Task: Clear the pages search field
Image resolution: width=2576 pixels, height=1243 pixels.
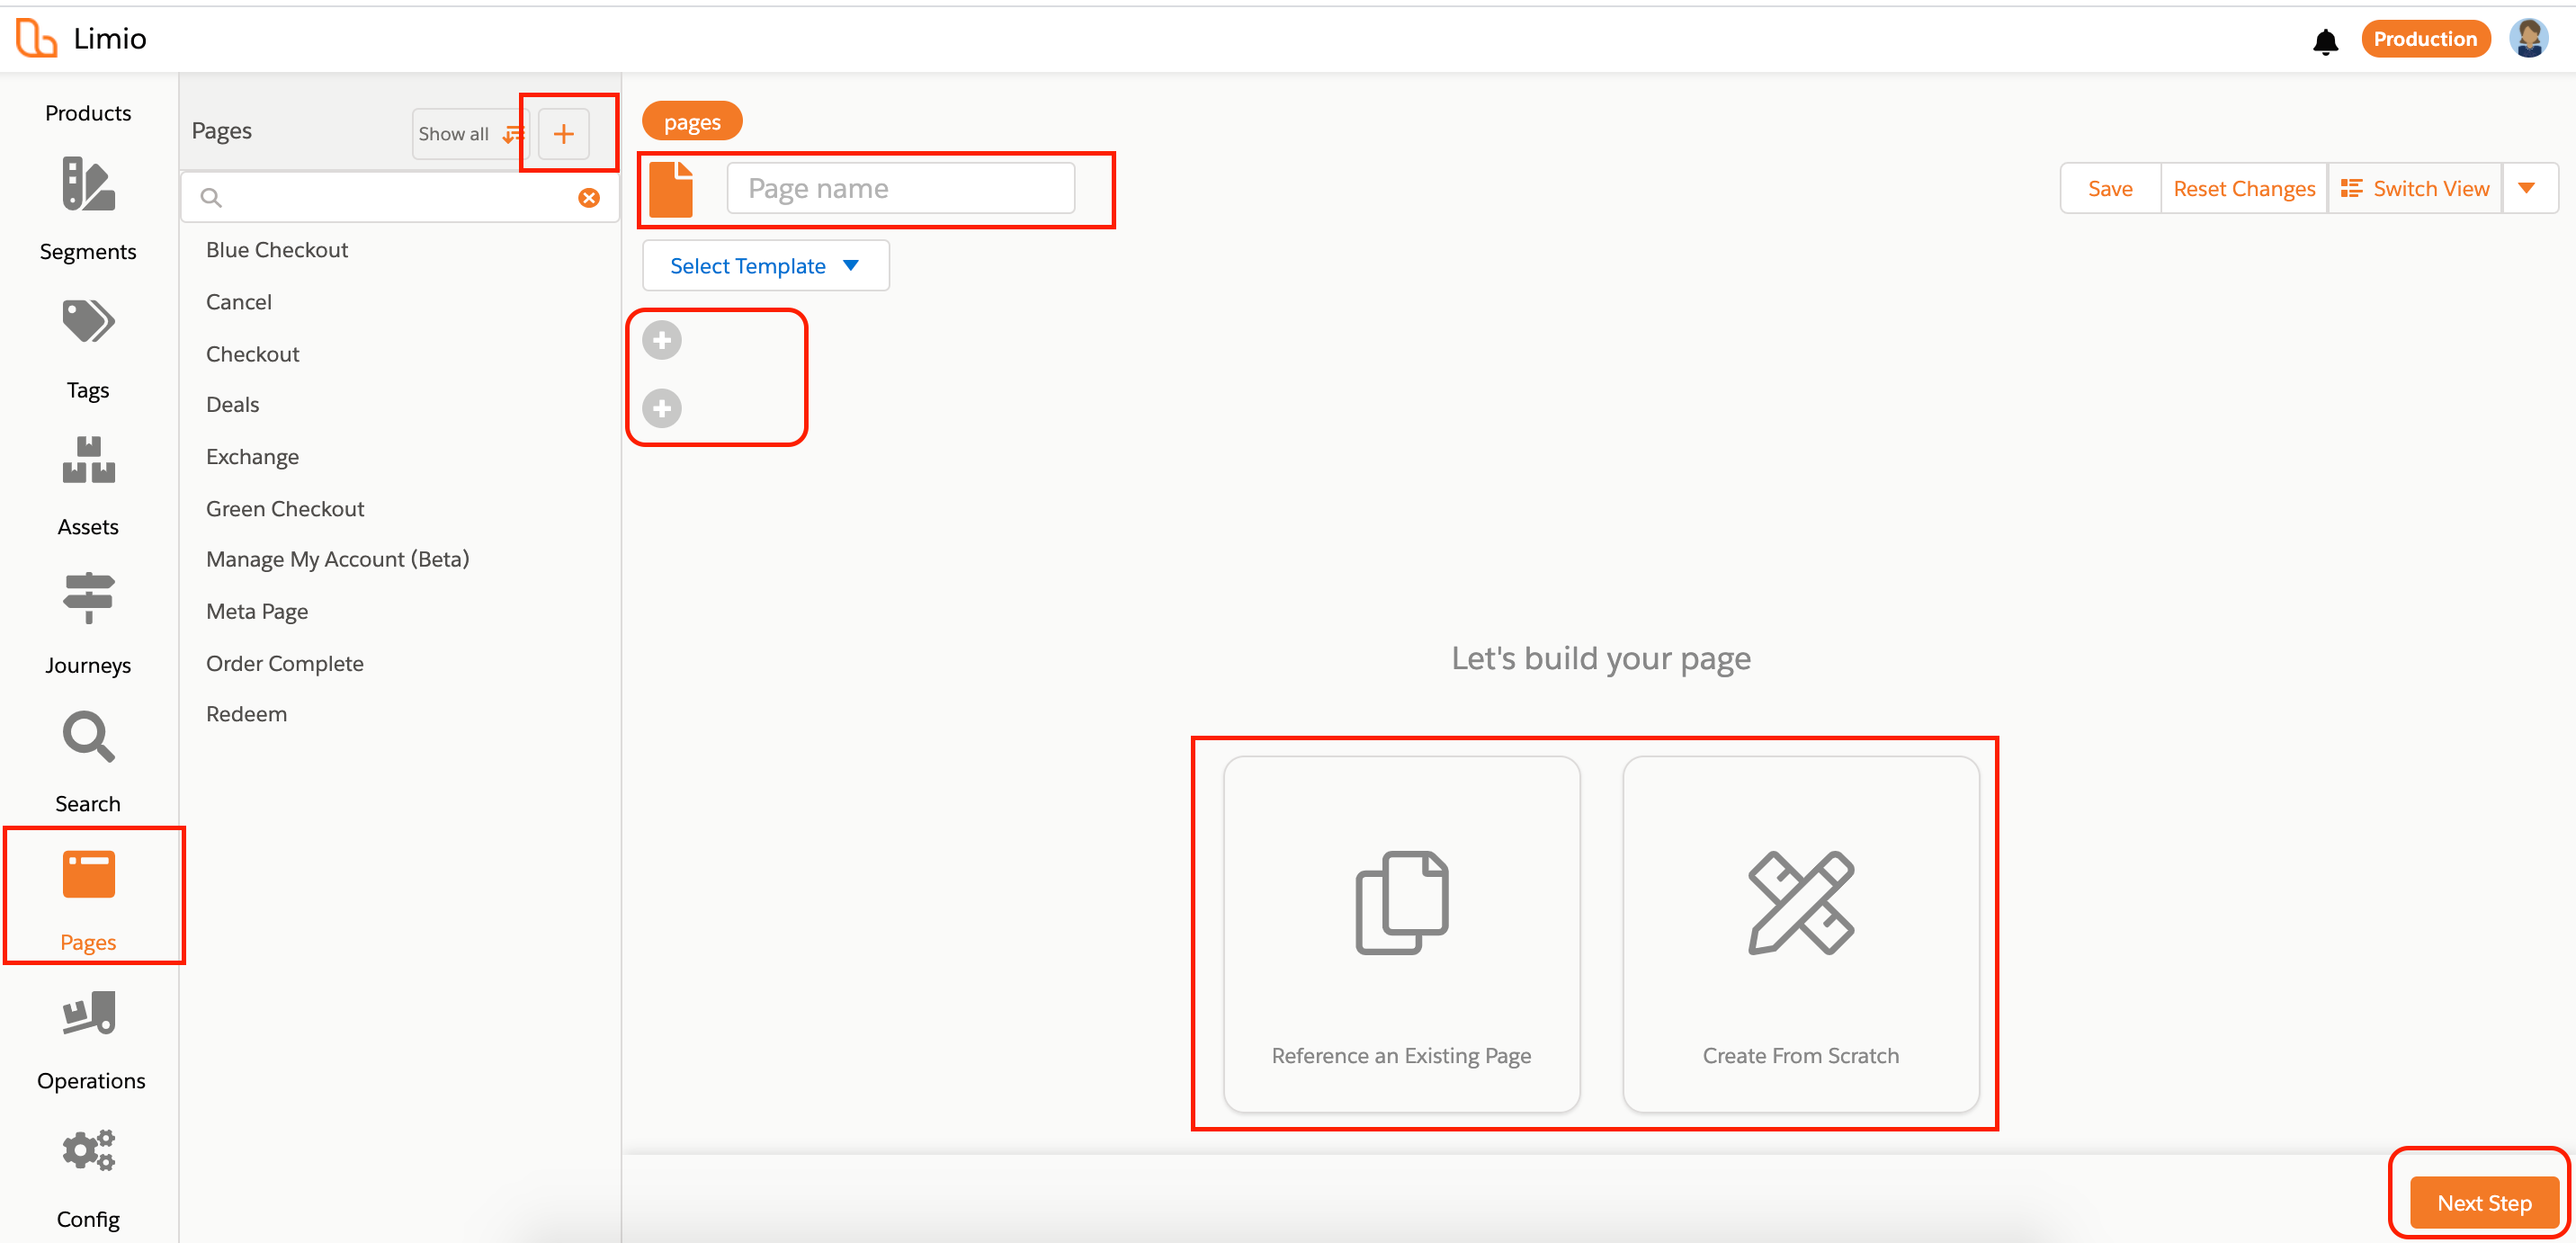Action: (x=589, y=198)
